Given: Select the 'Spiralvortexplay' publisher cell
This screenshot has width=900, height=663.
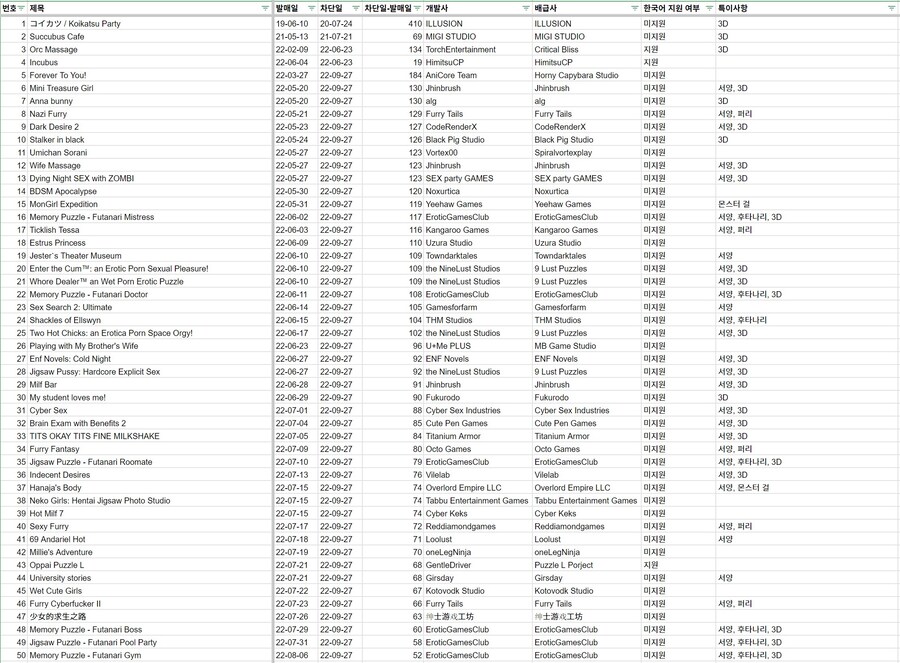Looking at the screenshot, I should (587, 153).
